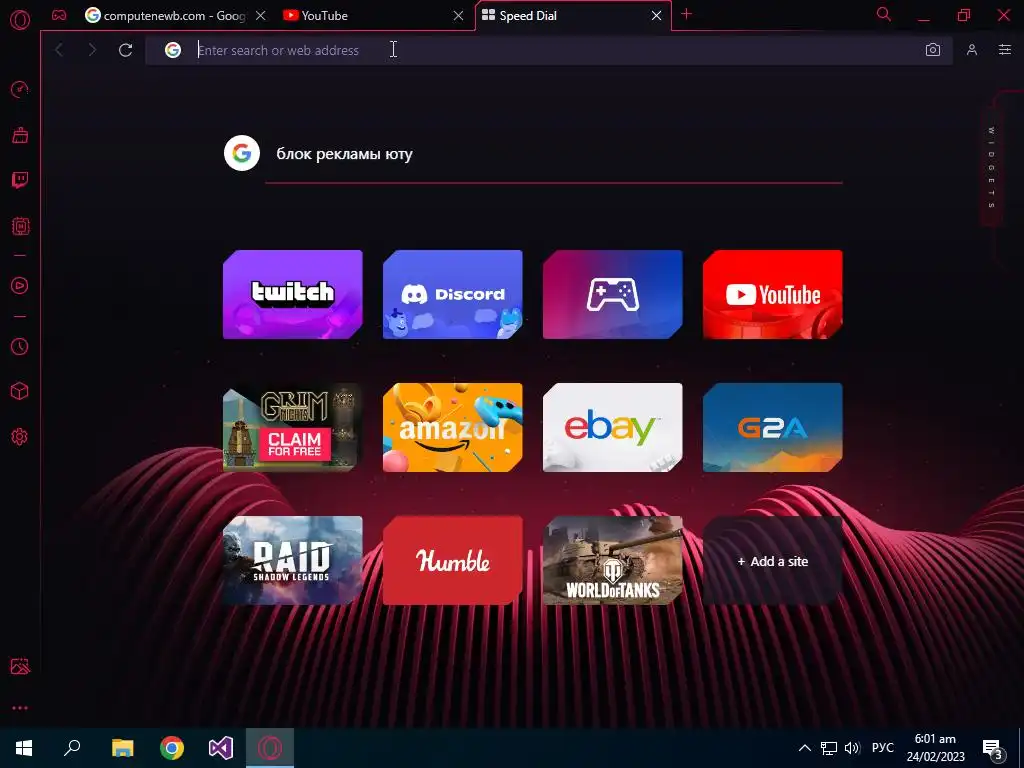Open GX Corner gamepad tab icon

(59, 15)
